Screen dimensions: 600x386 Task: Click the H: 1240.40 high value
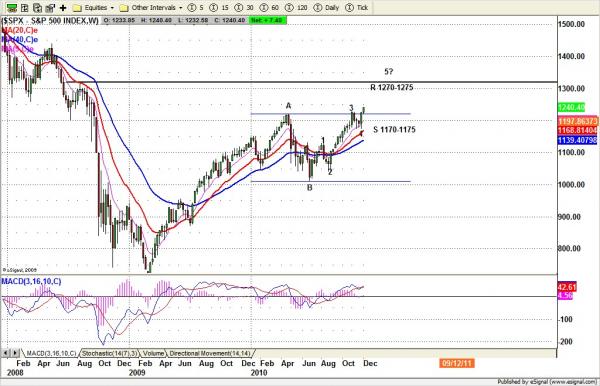pyautogui.click(x=156, y=20)
